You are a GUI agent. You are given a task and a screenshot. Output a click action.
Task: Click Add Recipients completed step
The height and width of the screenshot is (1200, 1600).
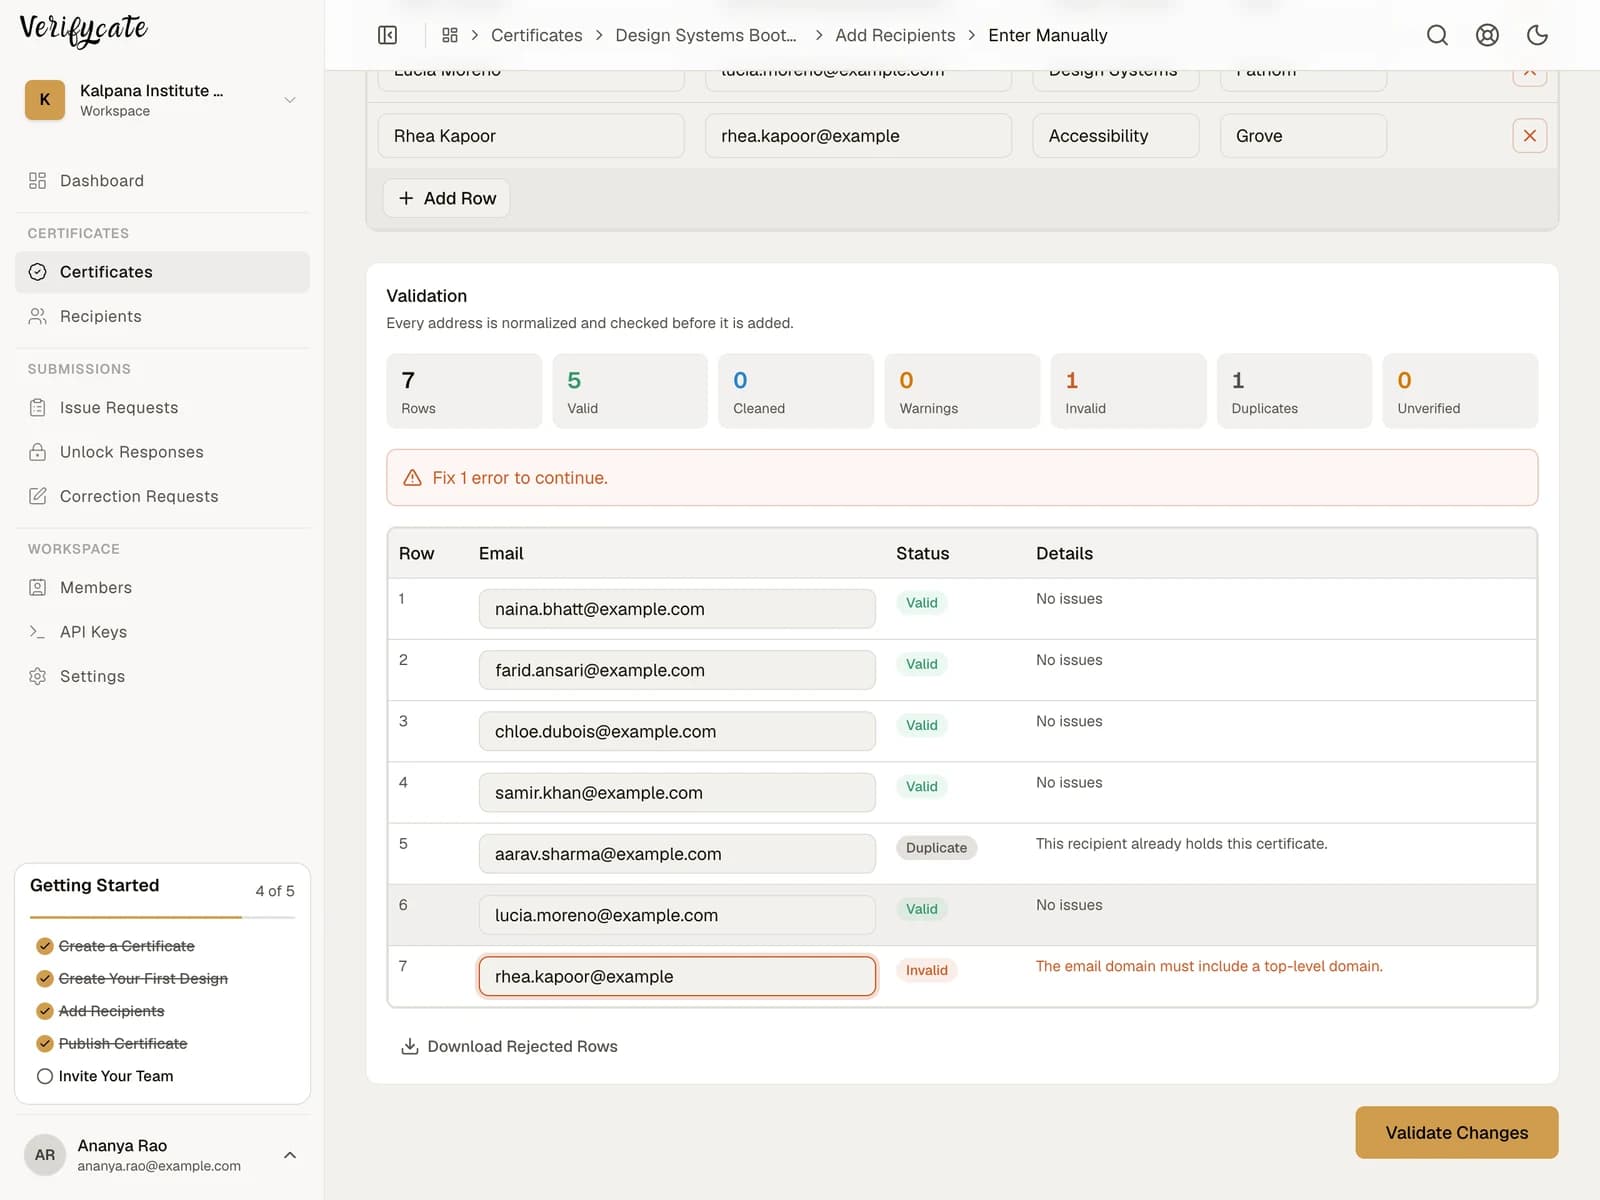click(100, 1012)
